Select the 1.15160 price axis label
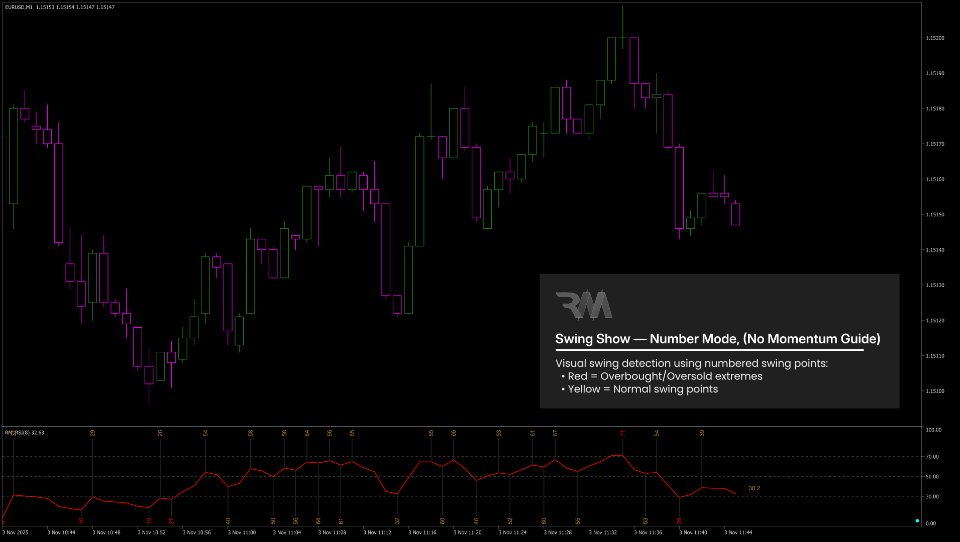The height and width of the screenshot is (542, 960). click(x=935, y=179)
